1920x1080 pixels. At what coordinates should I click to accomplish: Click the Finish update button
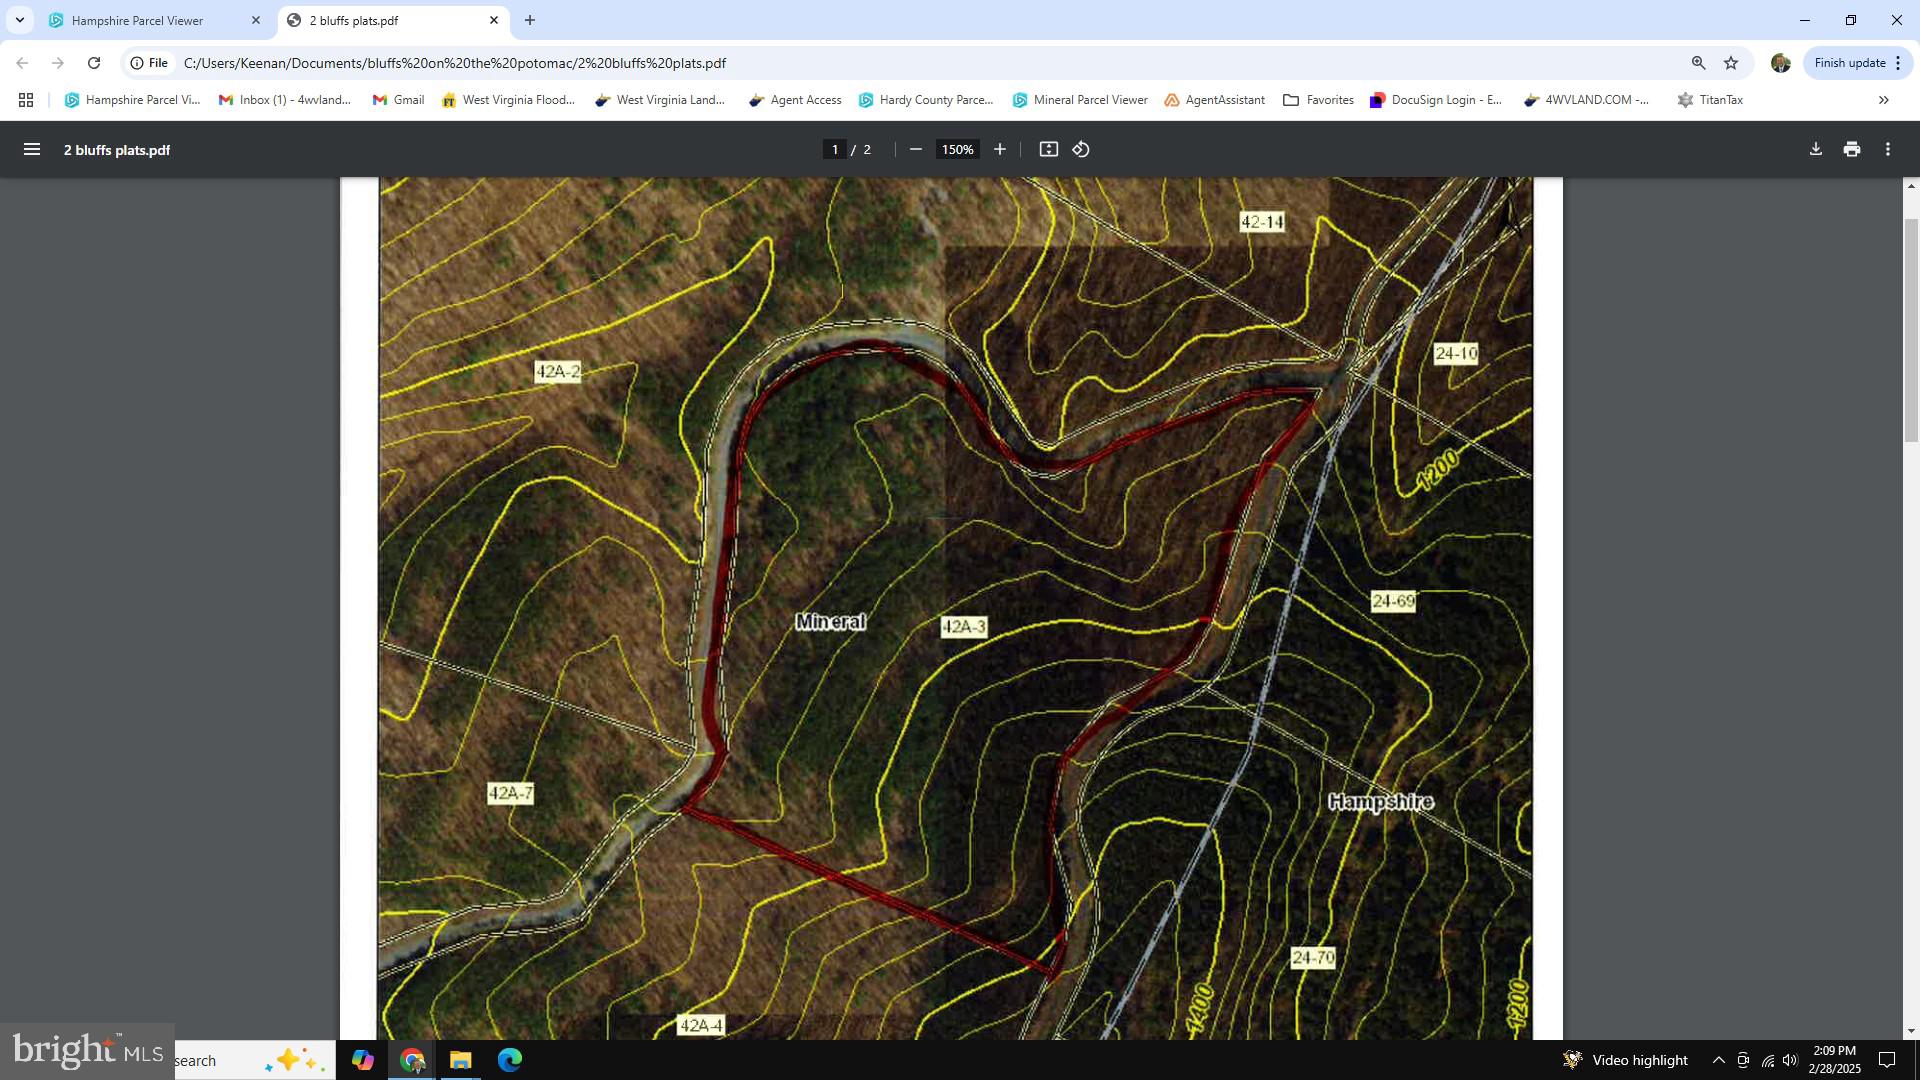(x=1850, y=63)
